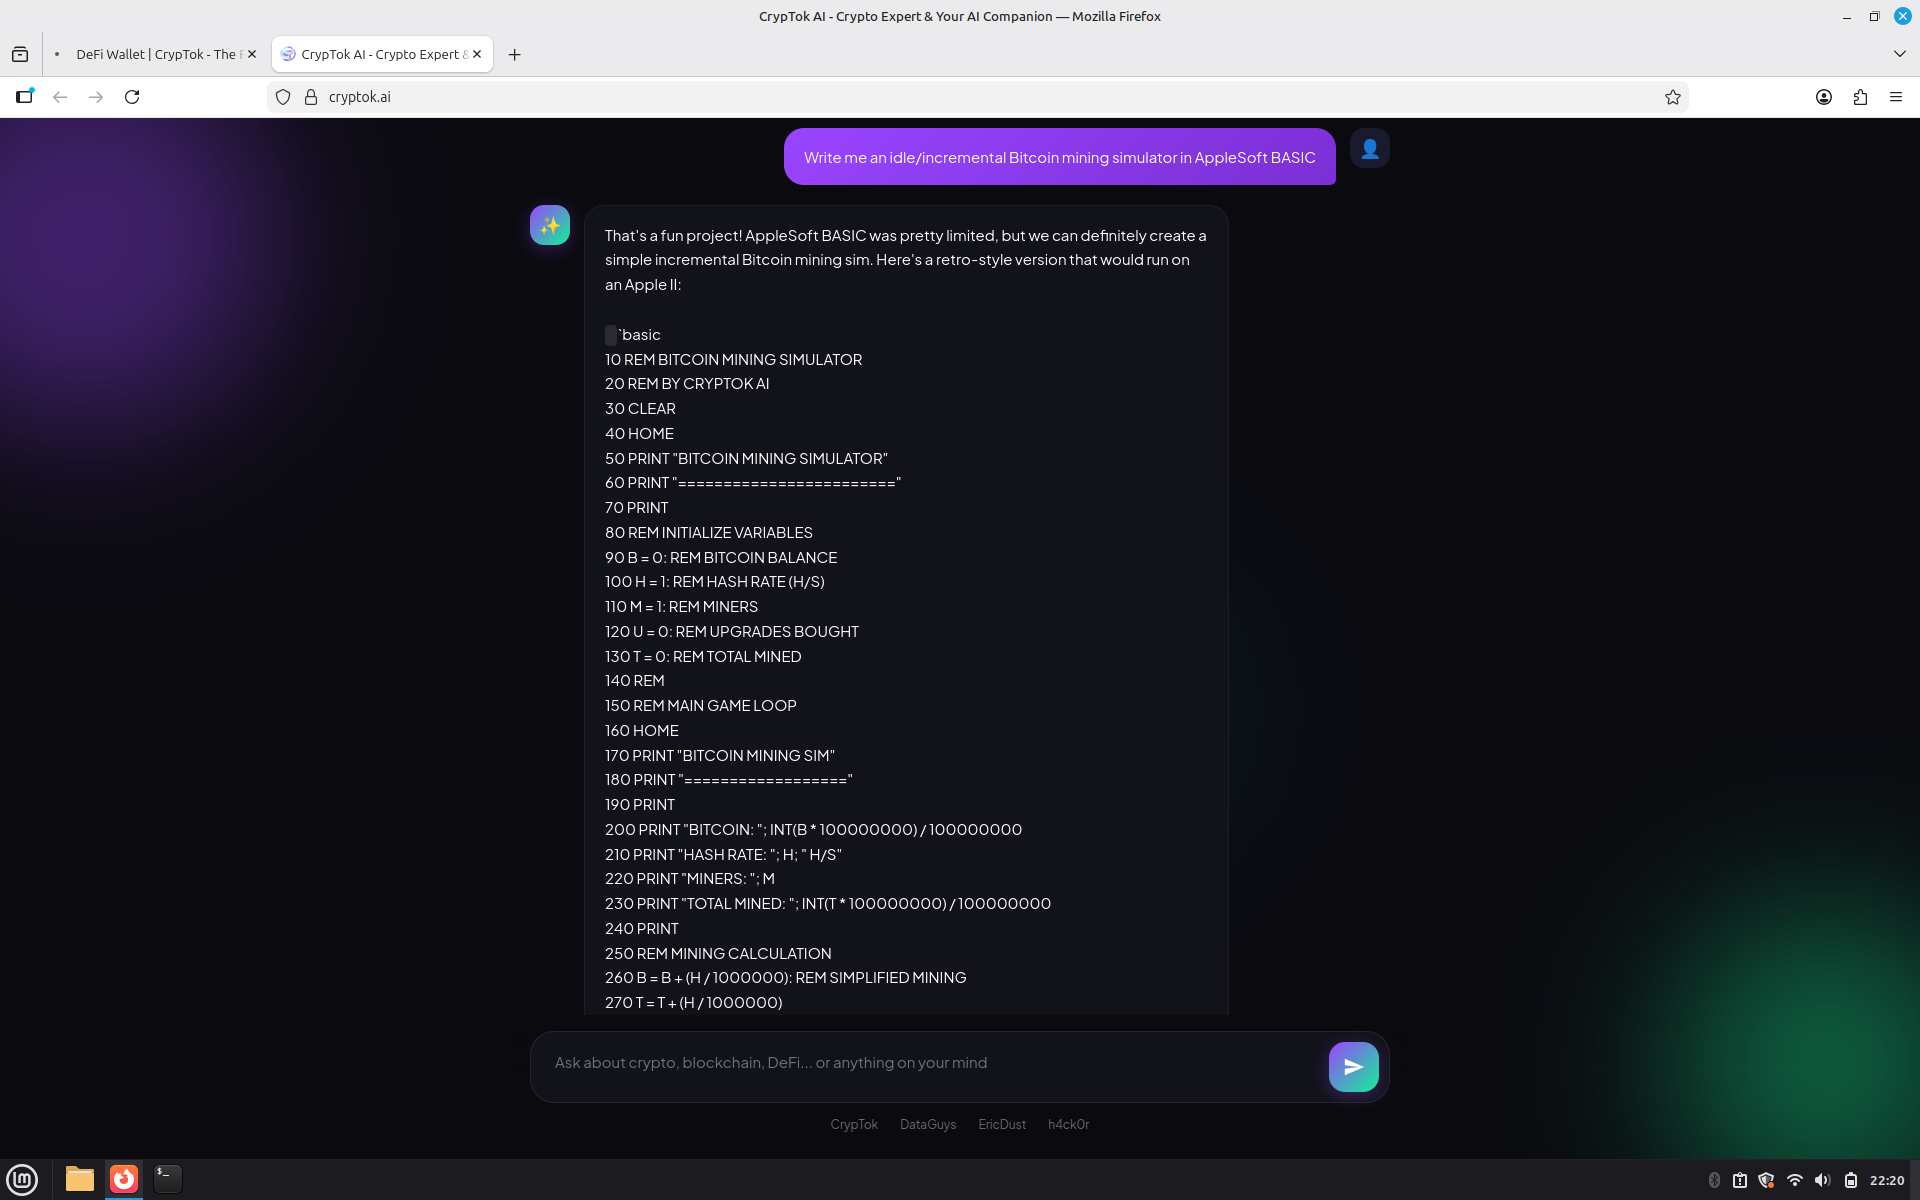Open the volume control in system tray
This screenshot has width=1920, height=1200.
tap(1822, 1180)
